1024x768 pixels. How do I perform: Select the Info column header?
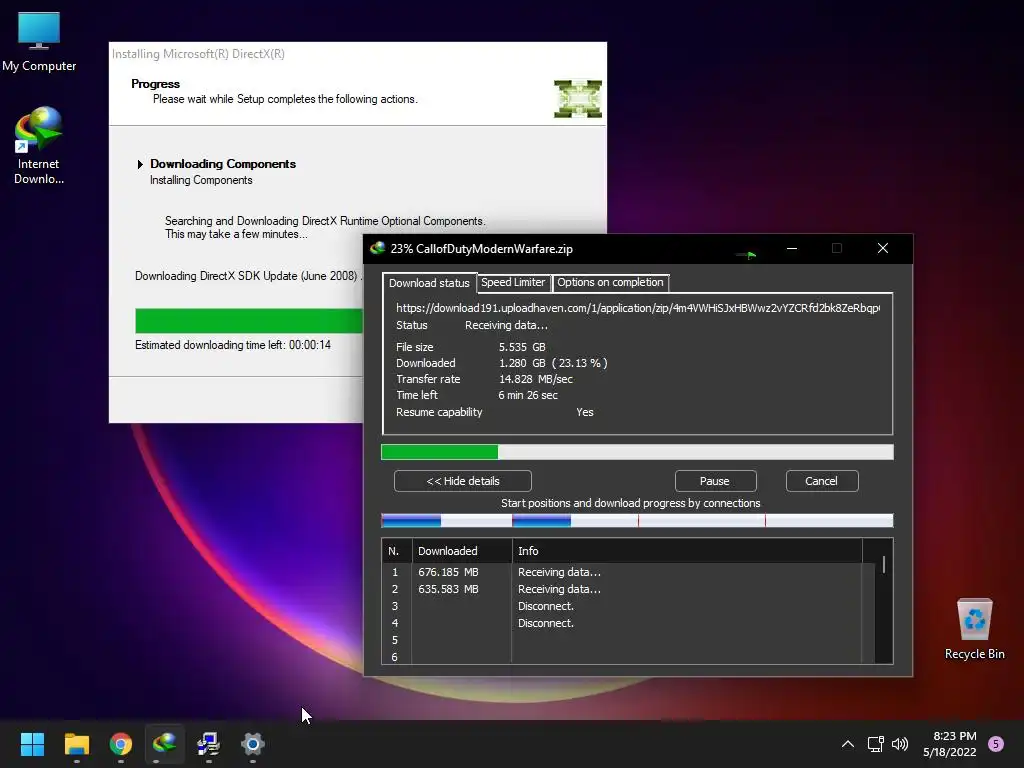(687, 551)
